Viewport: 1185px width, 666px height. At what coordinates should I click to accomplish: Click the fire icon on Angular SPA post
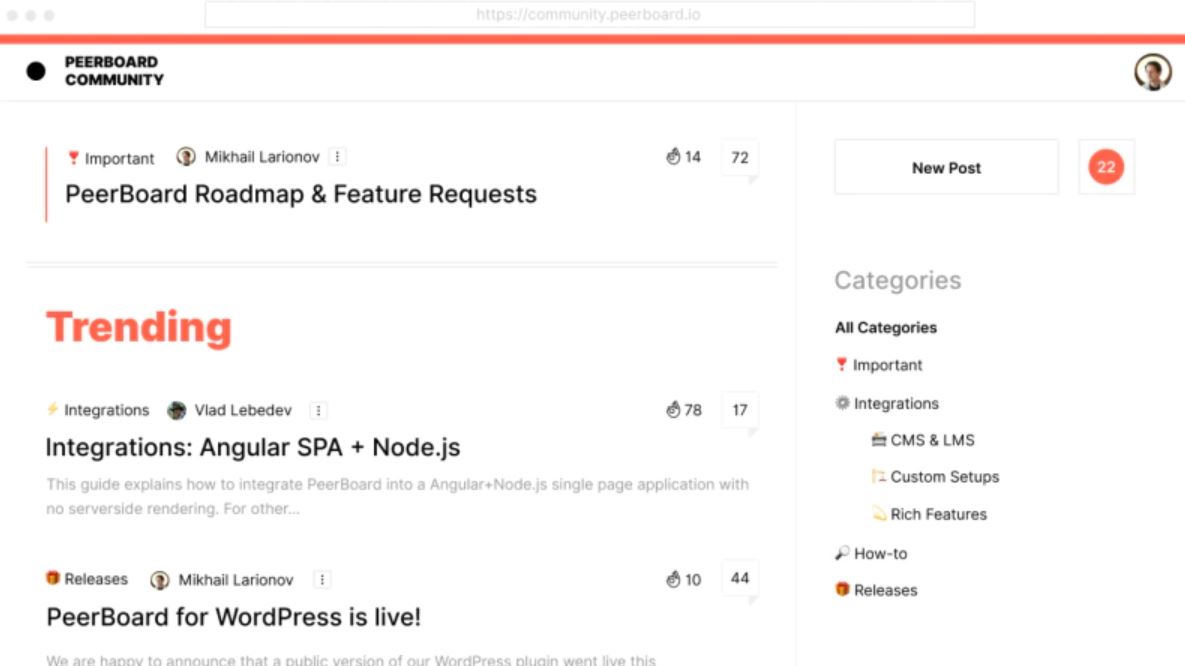pos(673,410)
